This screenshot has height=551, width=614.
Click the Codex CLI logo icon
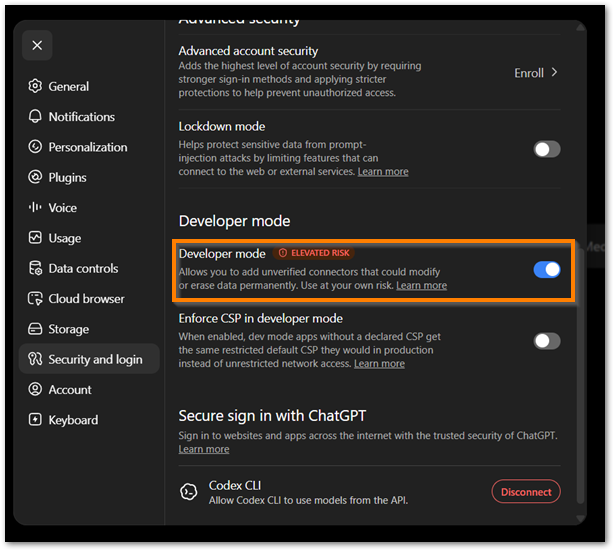pyautogui.click(x=189, y=492)
